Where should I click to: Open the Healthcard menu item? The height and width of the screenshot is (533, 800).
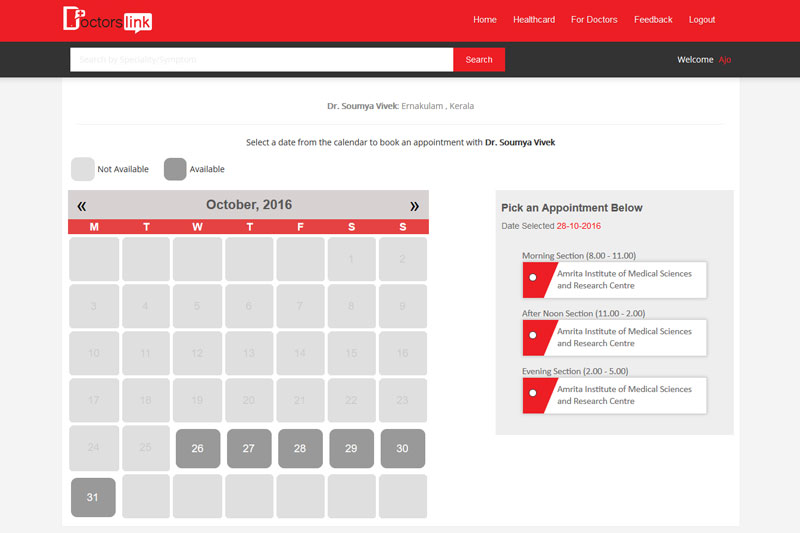(x=533, y=20)
